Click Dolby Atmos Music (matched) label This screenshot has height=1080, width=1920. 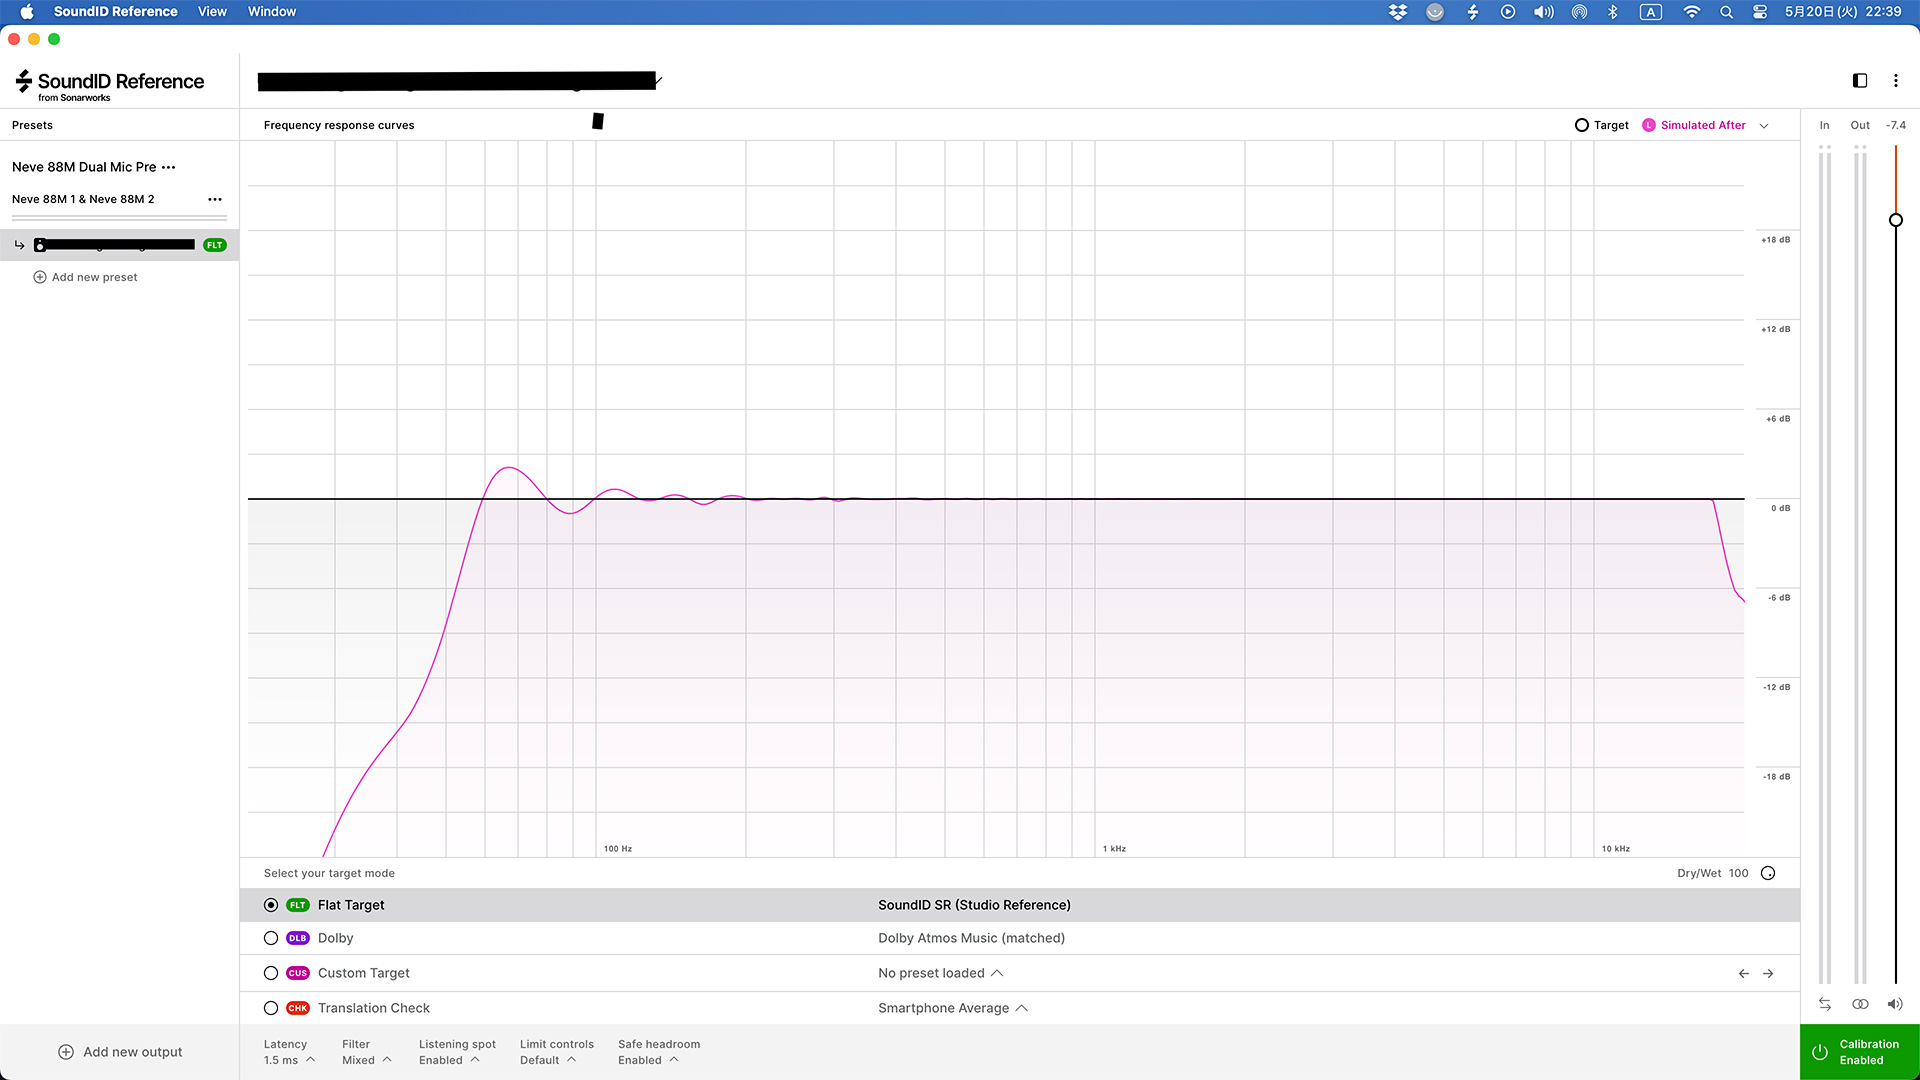(971, 938)
